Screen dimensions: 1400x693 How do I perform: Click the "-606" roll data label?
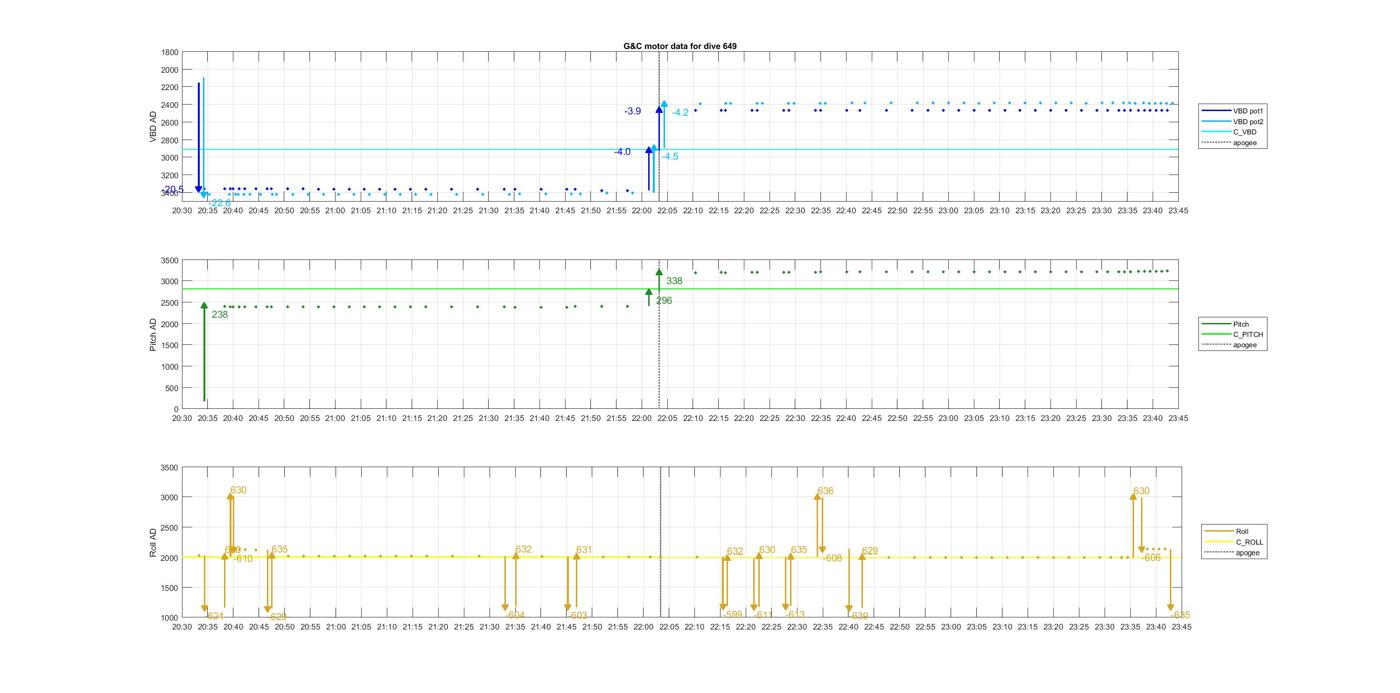(x=1151, y=558)
